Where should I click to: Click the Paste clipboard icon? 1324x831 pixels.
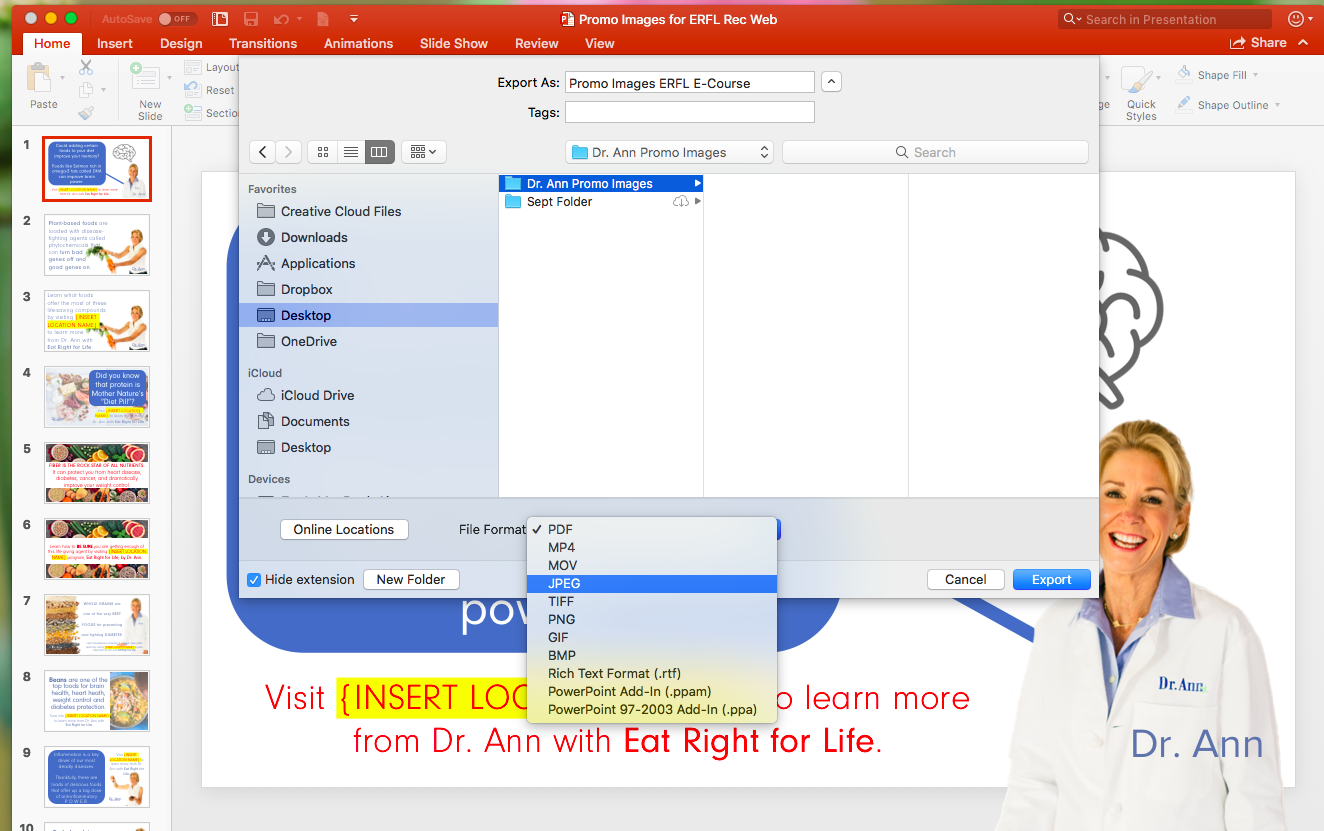pyautogui.click(x=39, y=77)
